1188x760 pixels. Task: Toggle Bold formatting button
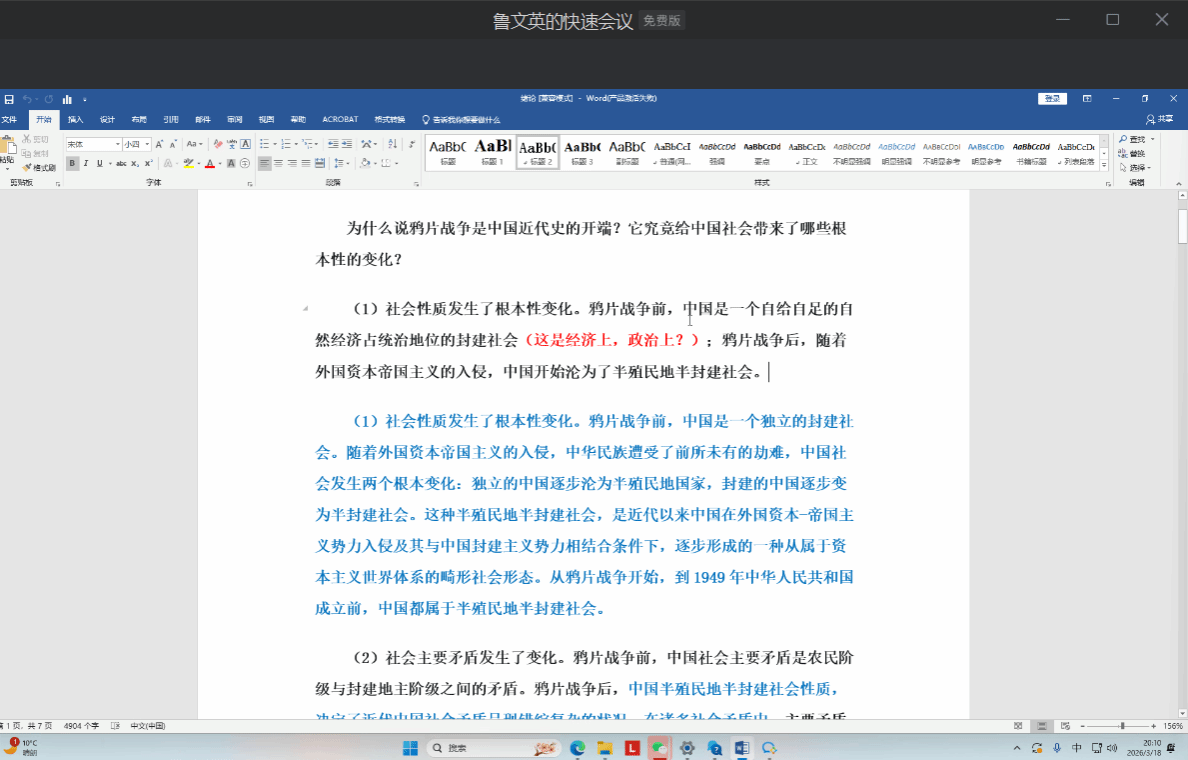(73, 163)
